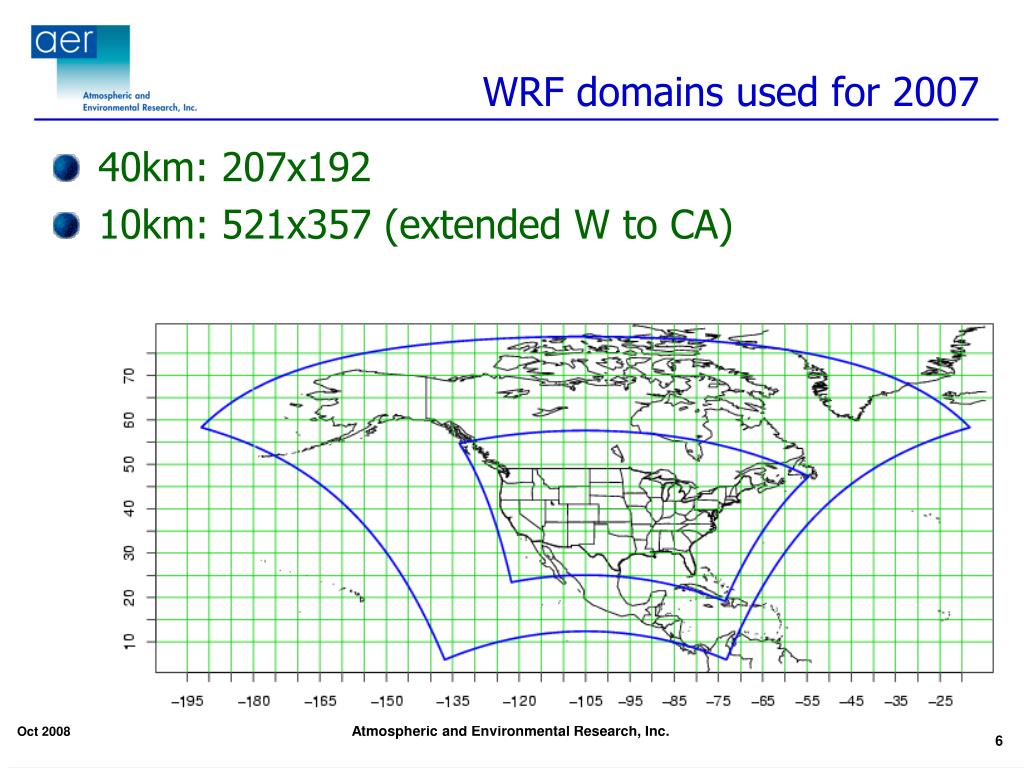Click the -165 longitude axis label
The image size is (1024, 768).
[321, 701]
